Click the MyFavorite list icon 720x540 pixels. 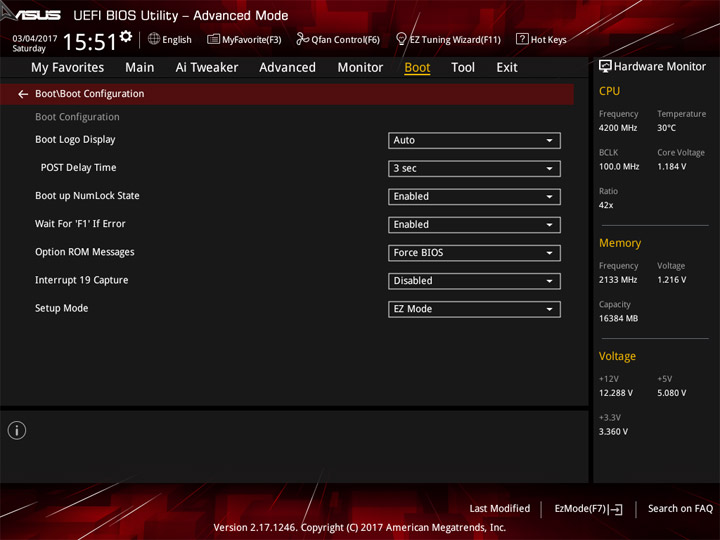tap(214, 39)
